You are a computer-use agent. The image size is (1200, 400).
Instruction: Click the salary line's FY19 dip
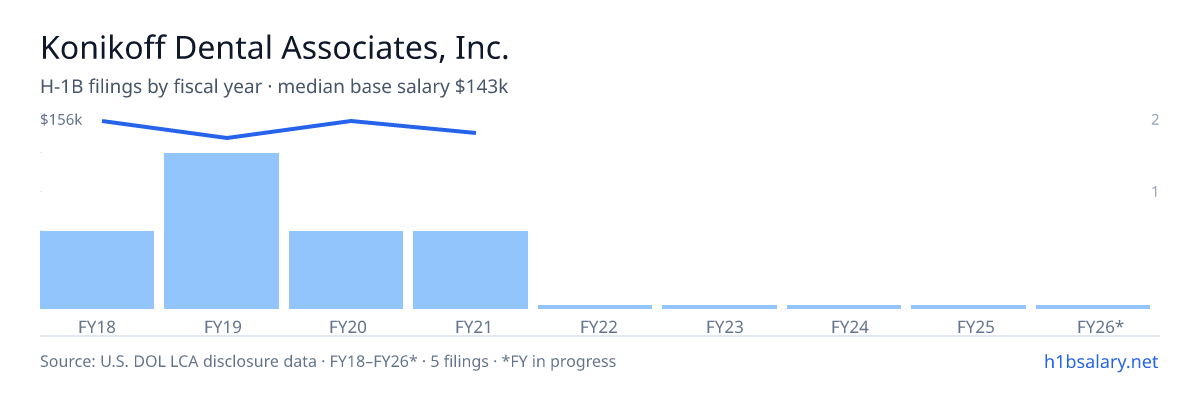(x=227, y=138)
